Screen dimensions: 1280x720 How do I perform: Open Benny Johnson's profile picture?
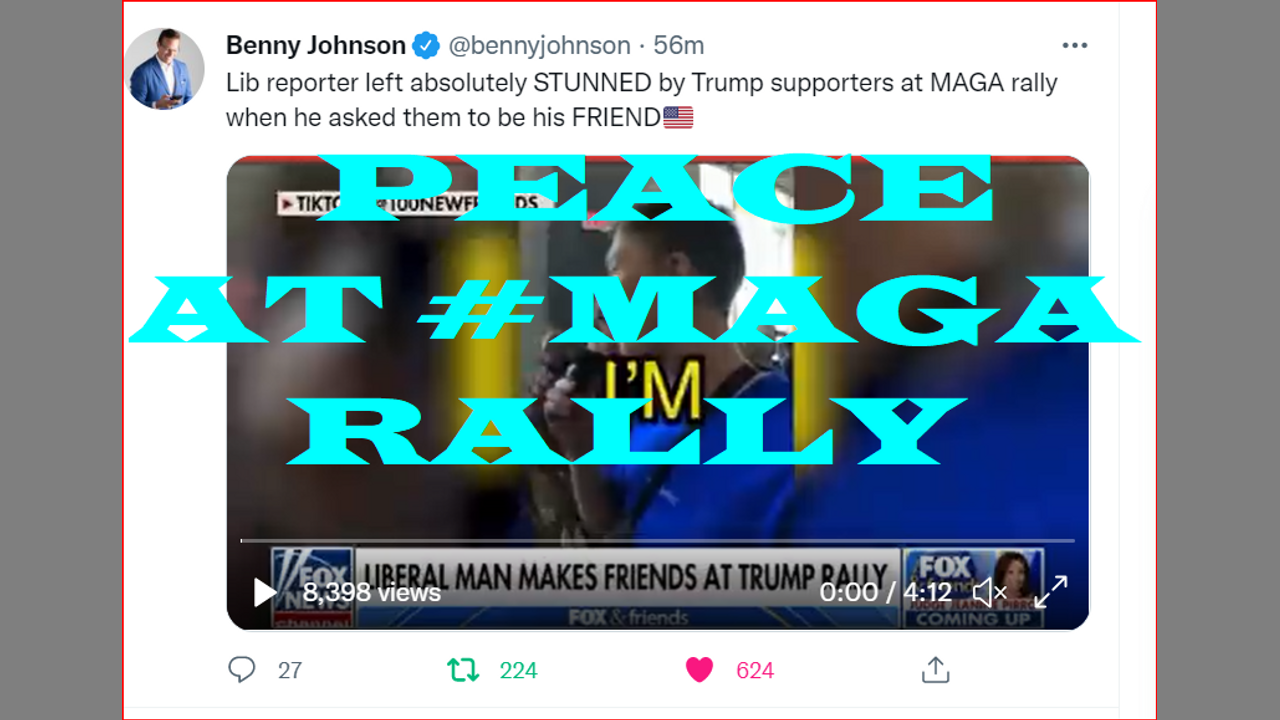click(x=165, y=69)
